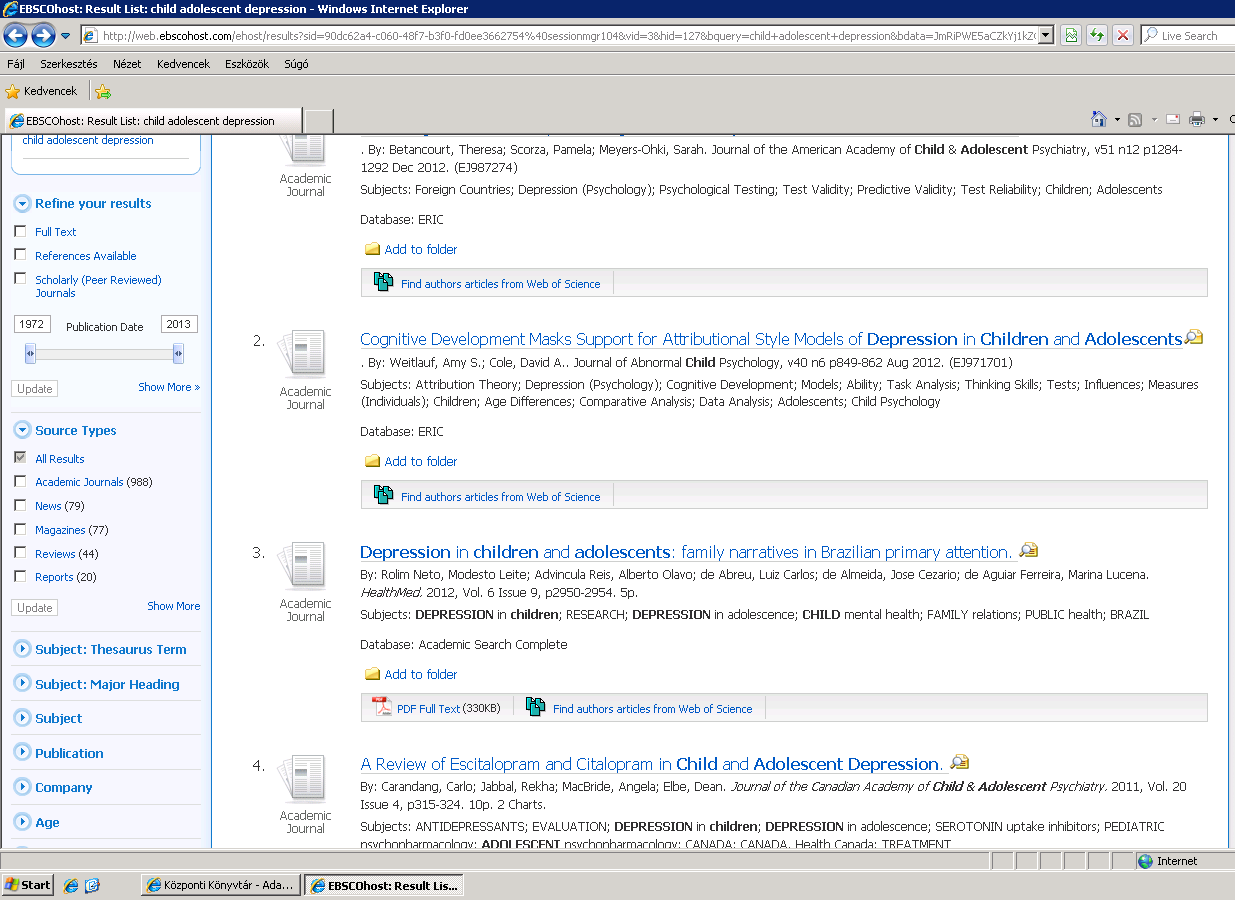Click Academic Journal icon of result 2
This screenshot has width=1235, height=900.
pyautogui.click(x=302, y=354)
